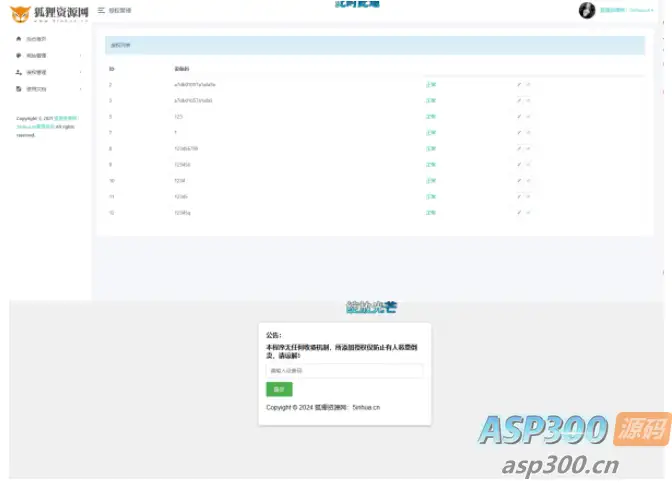The height and width of the screenshot is (487, 672).
Task: Open the user account dropdown at top right
Action: [627, 10]
